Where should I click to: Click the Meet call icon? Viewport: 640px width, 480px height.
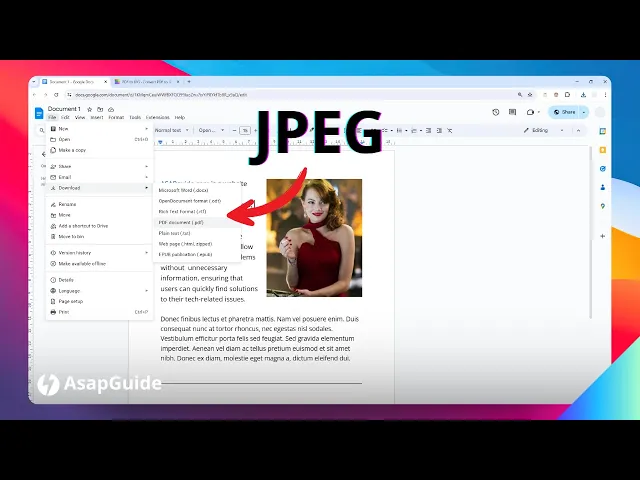click(530, 112)
